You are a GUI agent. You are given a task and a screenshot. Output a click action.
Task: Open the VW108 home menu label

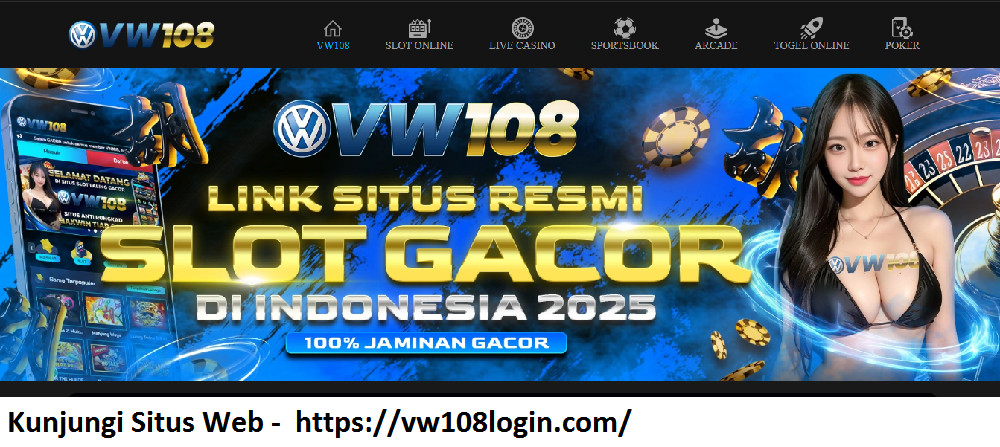click(333, 45)
